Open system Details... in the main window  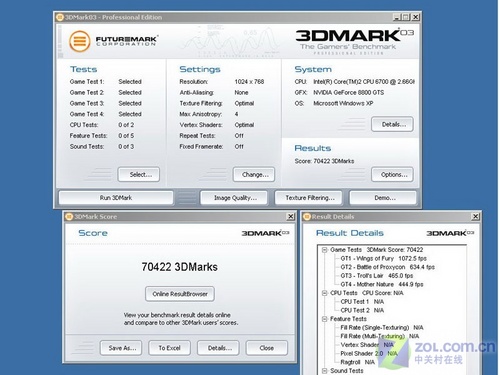coord(392,124)
